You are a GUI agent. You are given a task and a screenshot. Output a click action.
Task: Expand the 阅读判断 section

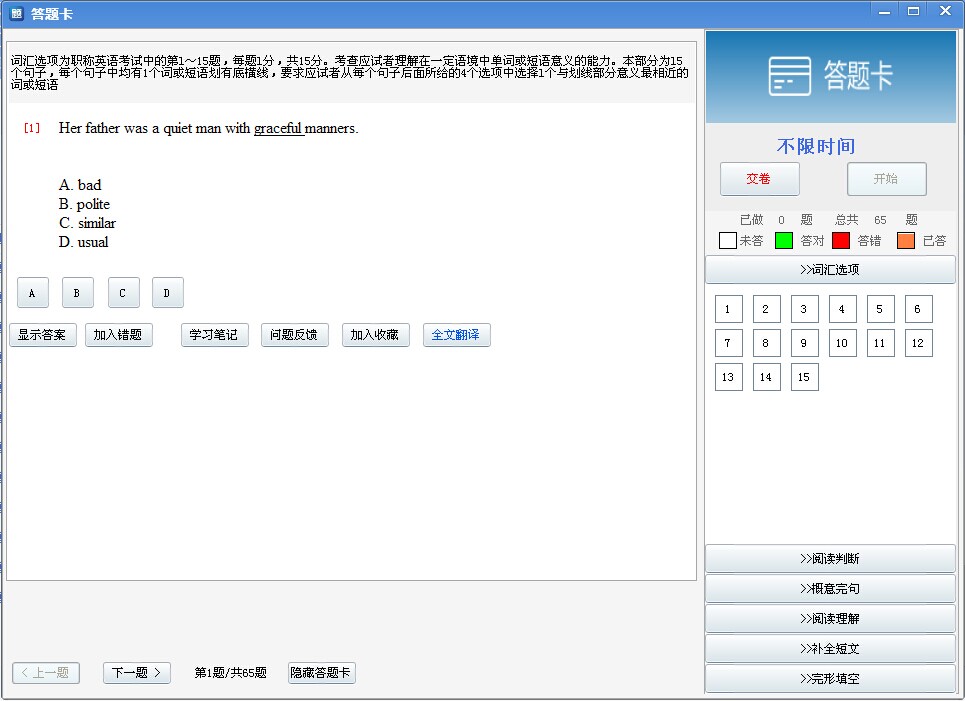[830, 559]
